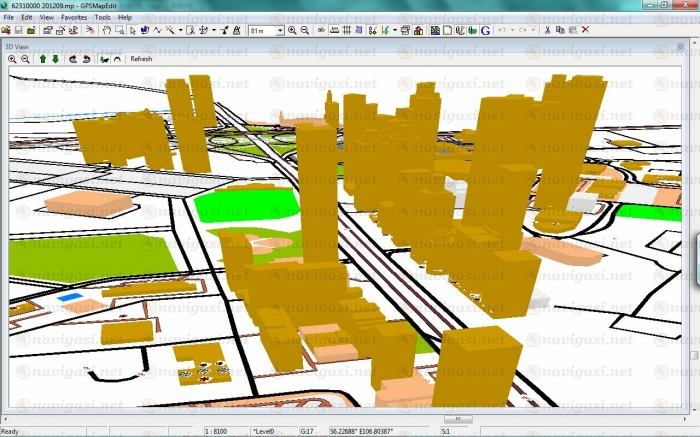Click the green up arrow in 3D View
The image size is (700, 437).
click(42, 59)
